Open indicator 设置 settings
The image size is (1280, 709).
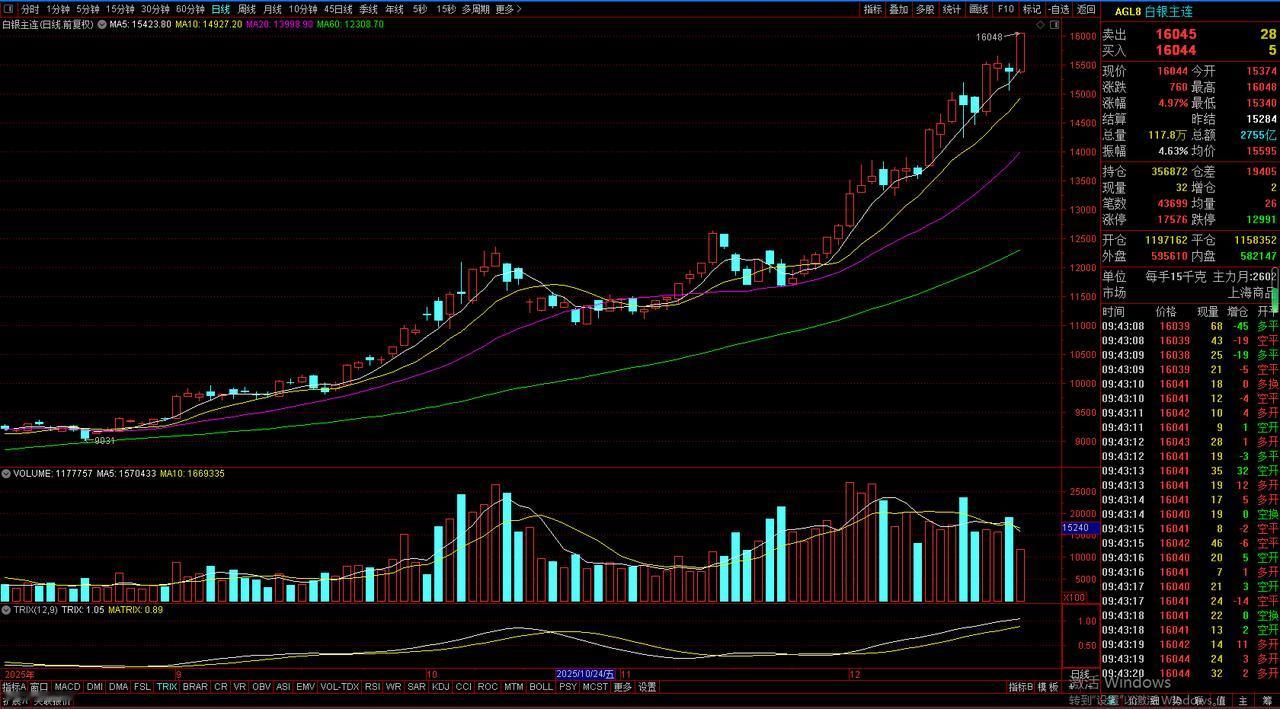coord(648,687)
